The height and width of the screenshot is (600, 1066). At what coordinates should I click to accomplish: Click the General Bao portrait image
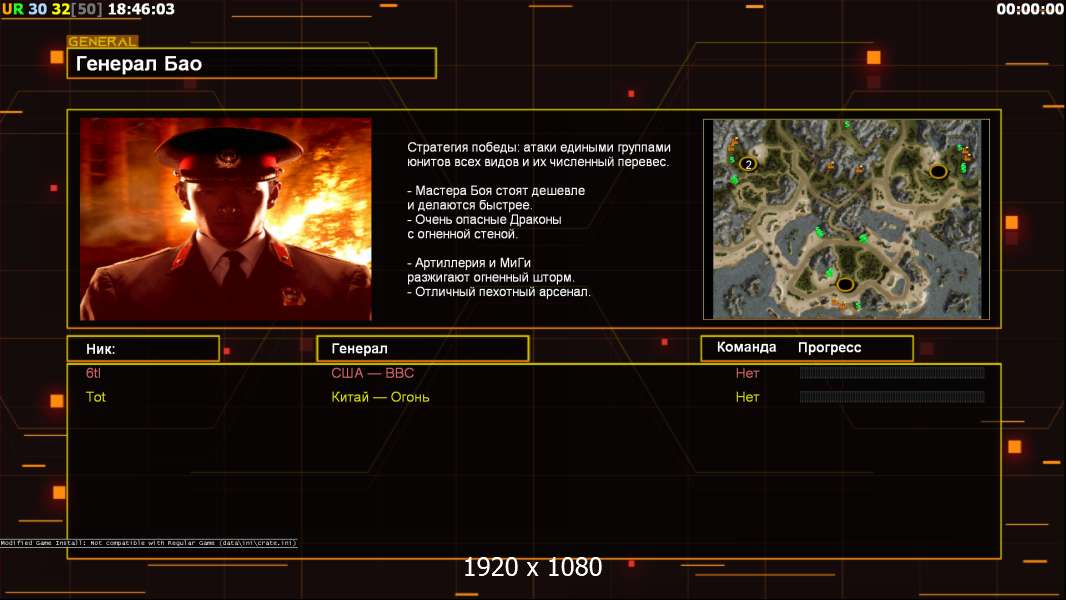point(226,219)
